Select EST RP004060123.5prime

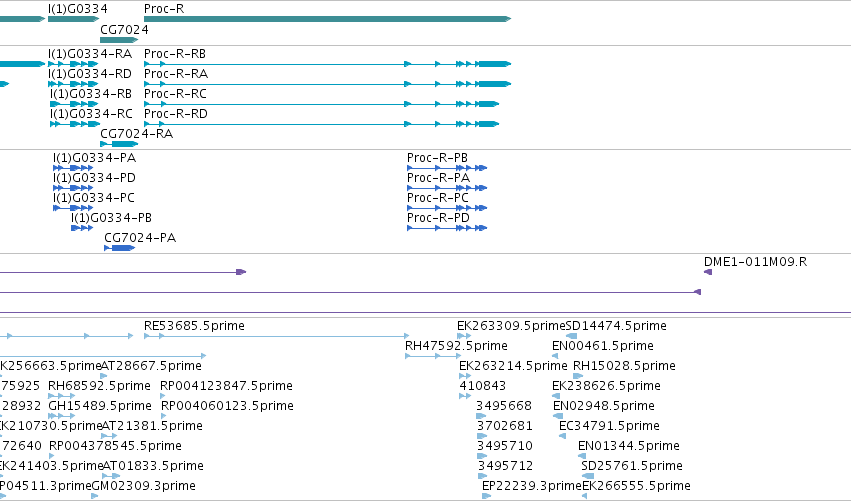click(x=164, y=417)
